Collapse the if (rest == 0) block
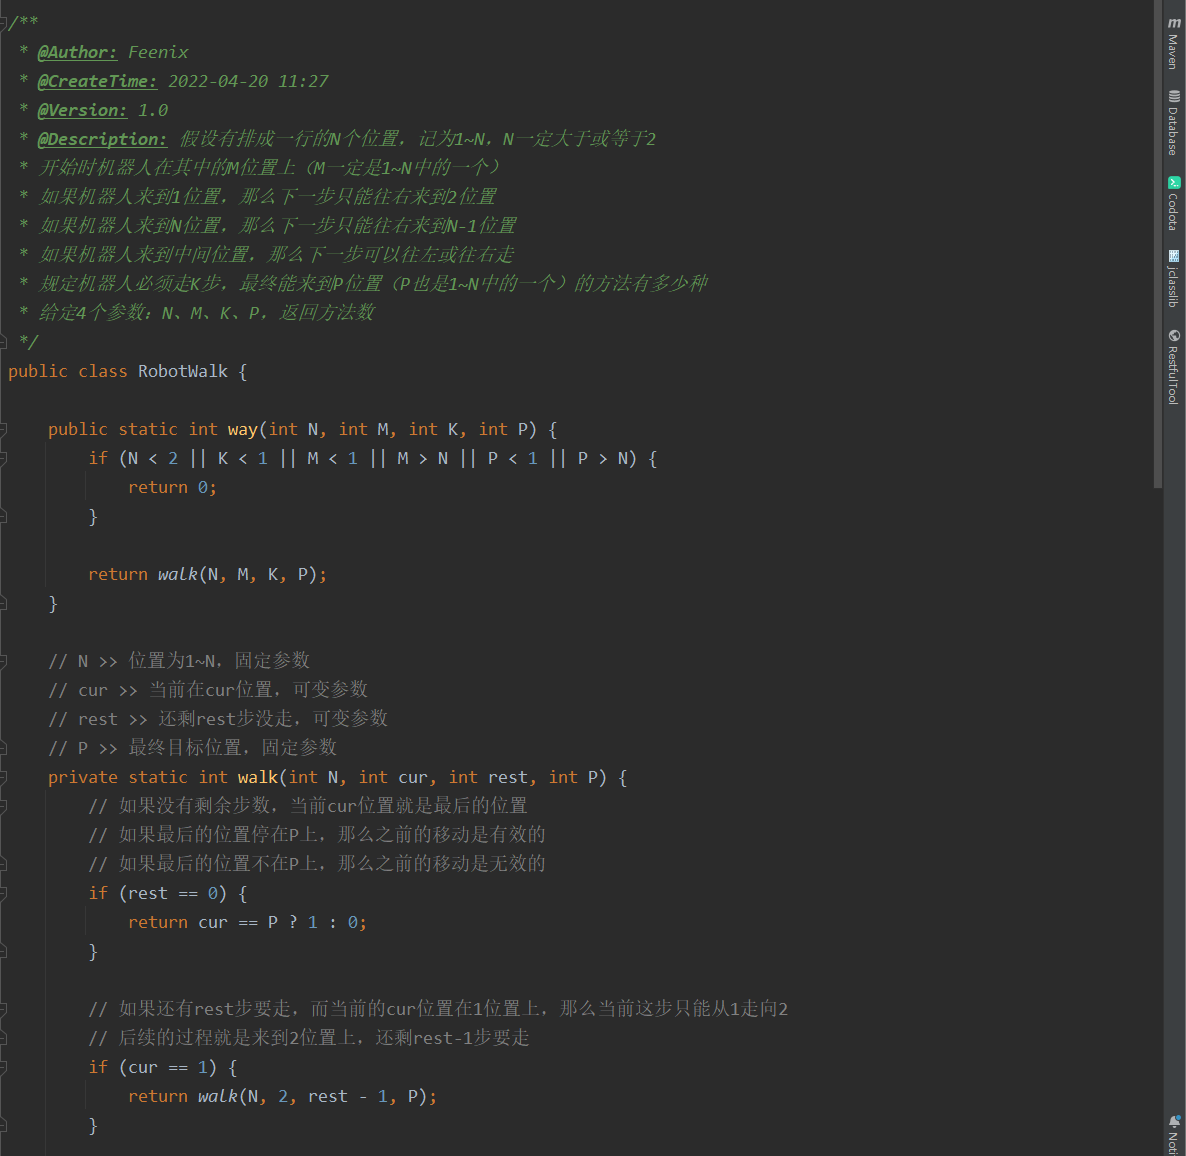The image size is (1186, 1156). coord(3,893)
